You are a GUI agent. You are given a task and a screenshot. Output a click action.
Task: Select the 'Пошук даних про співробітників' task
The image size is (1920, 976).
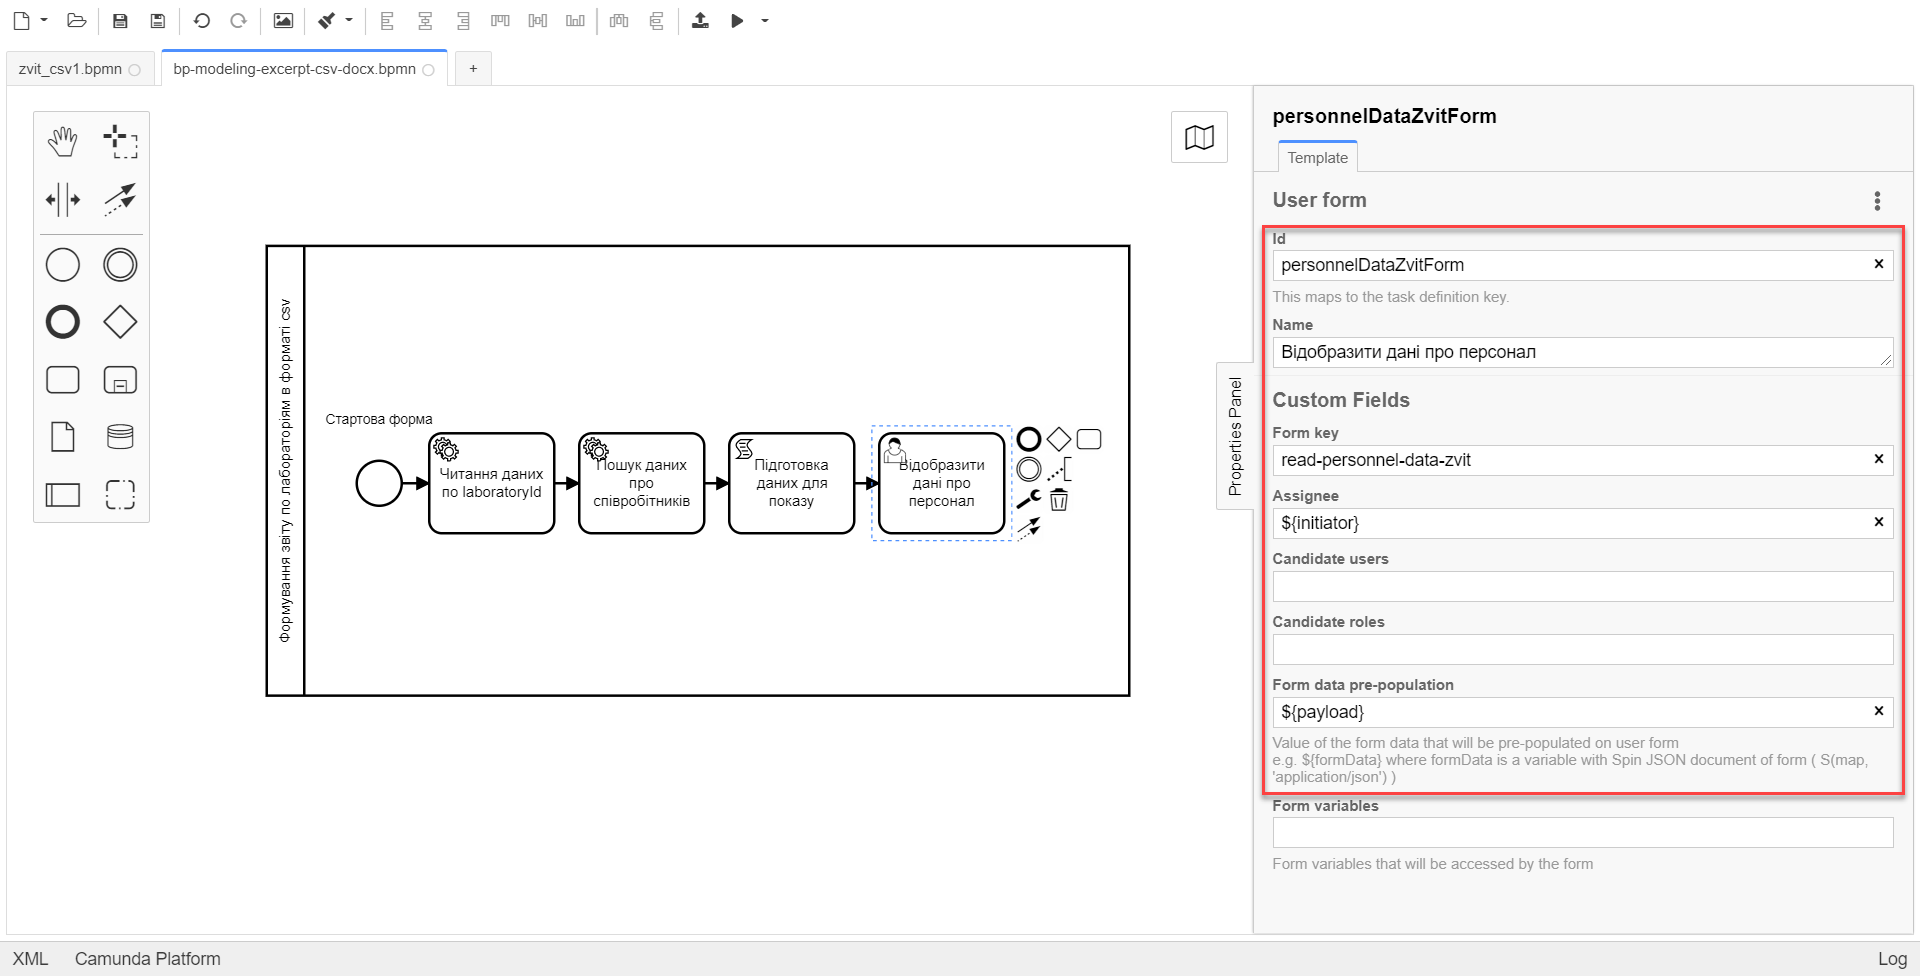coord(641,483)
